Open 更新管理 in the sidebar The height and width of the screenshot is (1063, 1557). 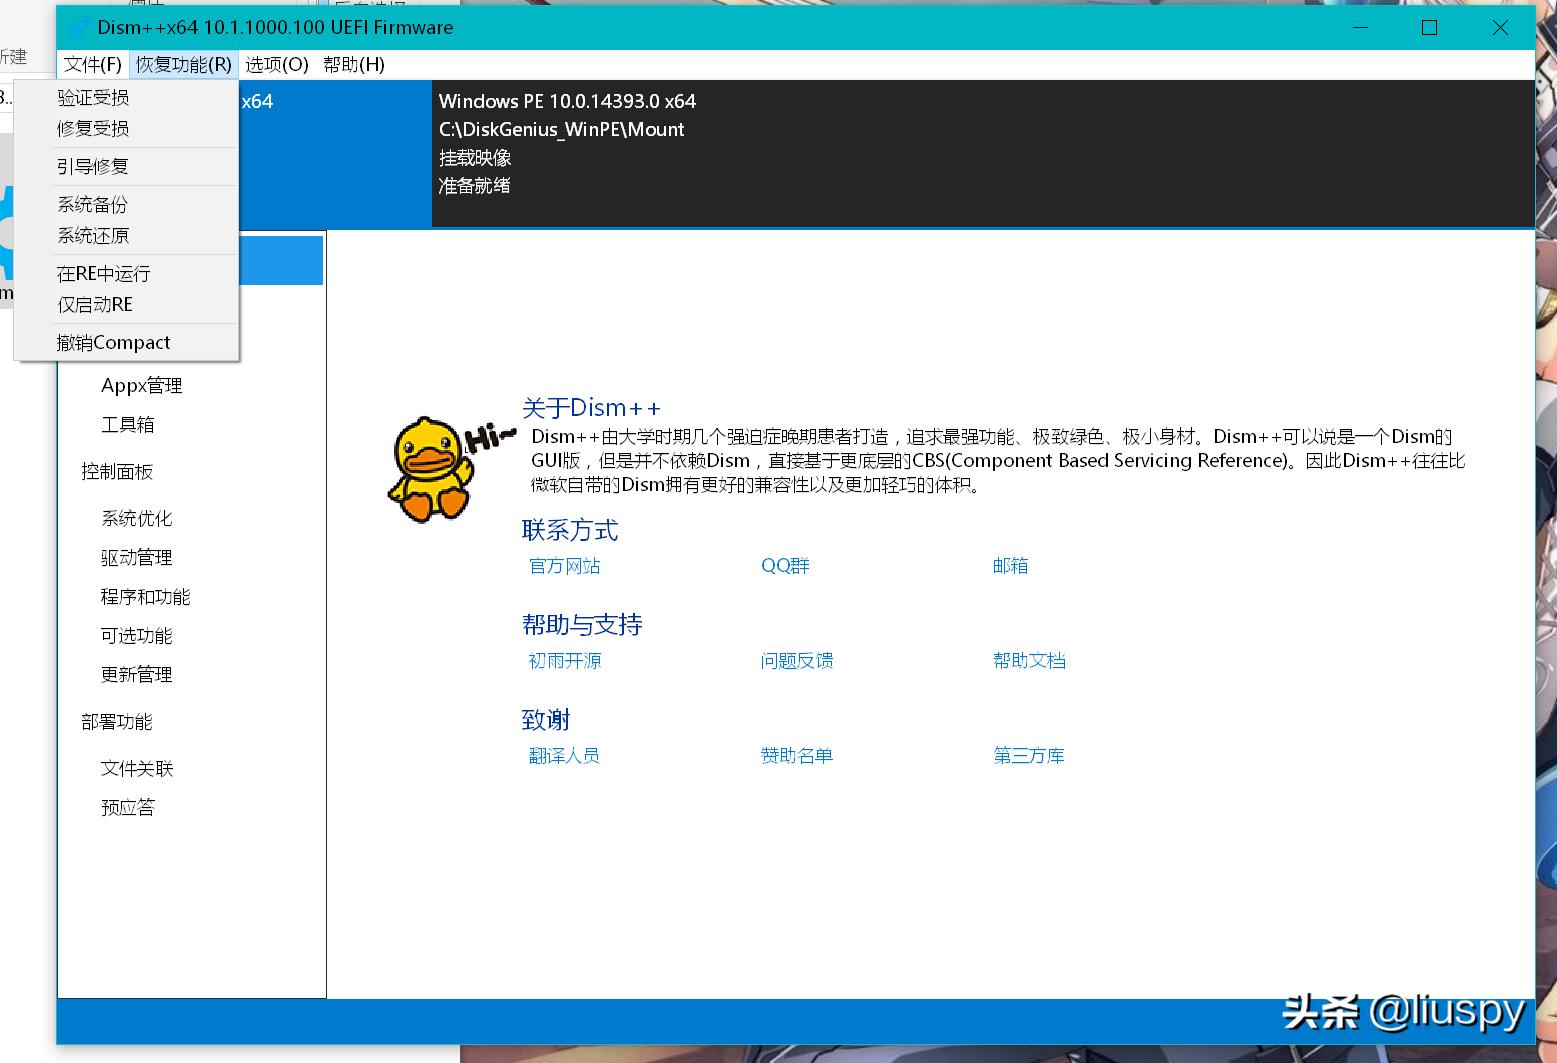(135, 674)
